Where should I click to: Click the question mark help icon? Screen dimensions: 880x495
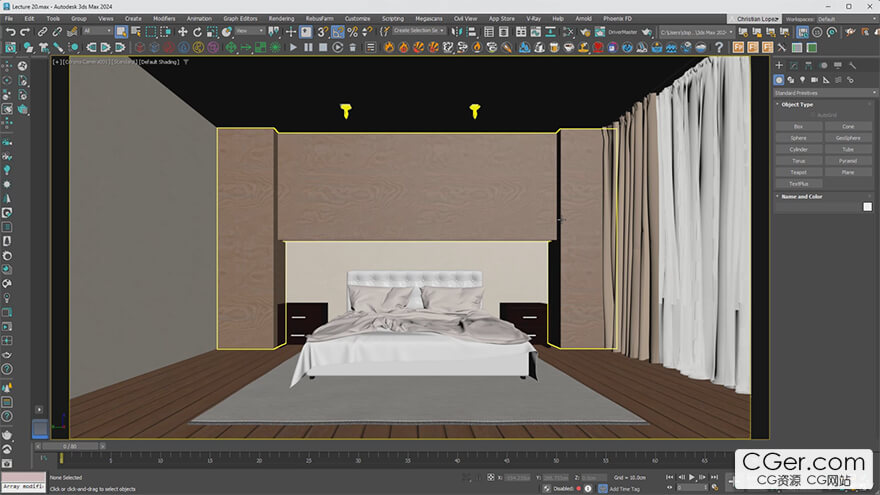[x=719, y=48]
